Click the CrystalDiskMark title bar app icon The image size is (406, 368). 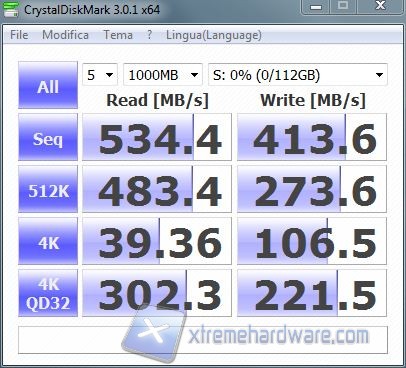10,9
